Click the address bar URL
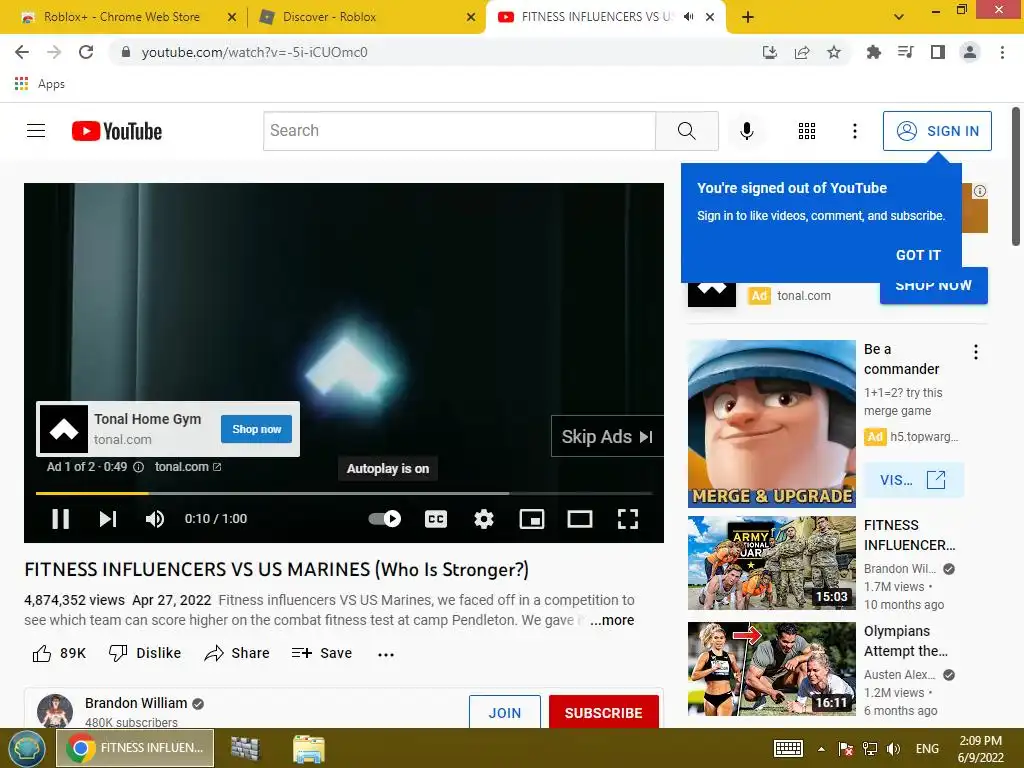The width and height of the screenshot is (1024, 768). click(x=254, y=52)
